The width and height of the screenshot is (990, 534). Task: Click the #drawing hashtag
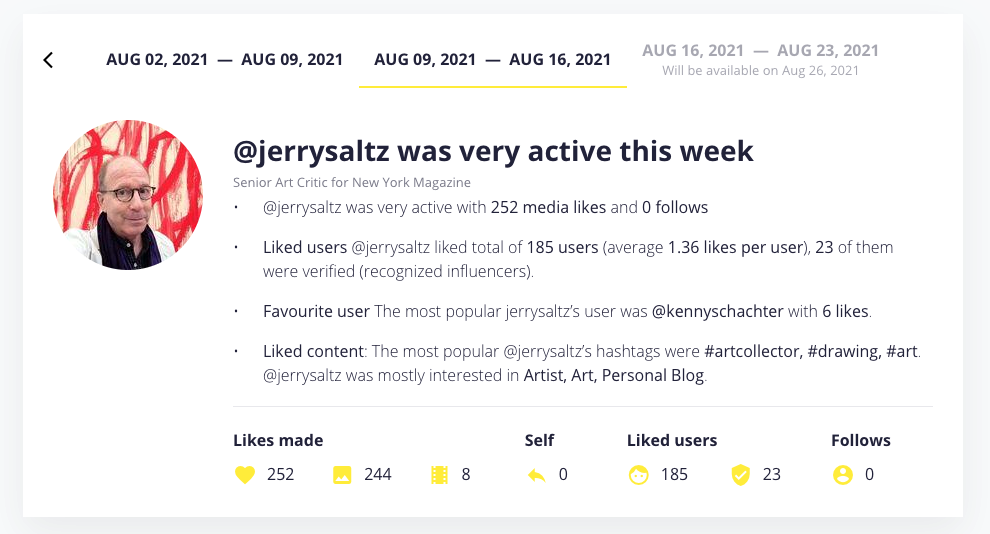pyautogui.click(x=844, y=351)
